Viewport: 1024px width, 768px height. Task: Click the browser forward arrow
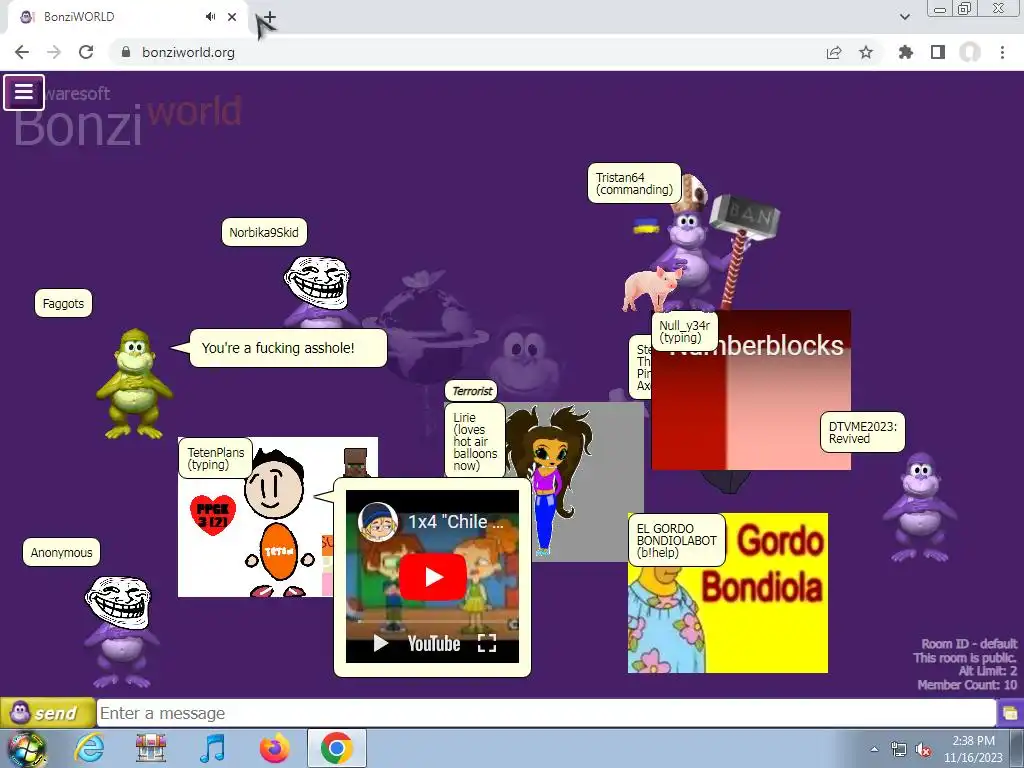(54, 52)
